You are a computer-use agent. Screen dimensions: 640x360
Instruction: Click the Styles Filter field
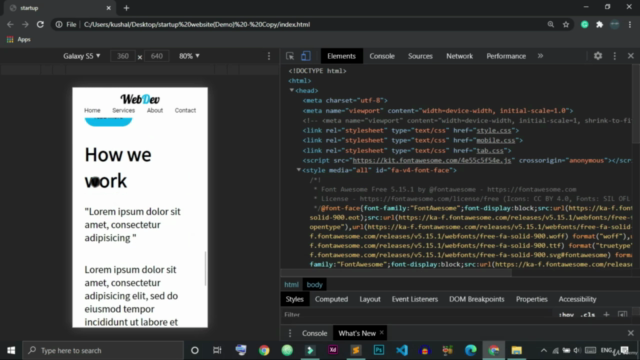pyautogui.click(x=416, y=315)
